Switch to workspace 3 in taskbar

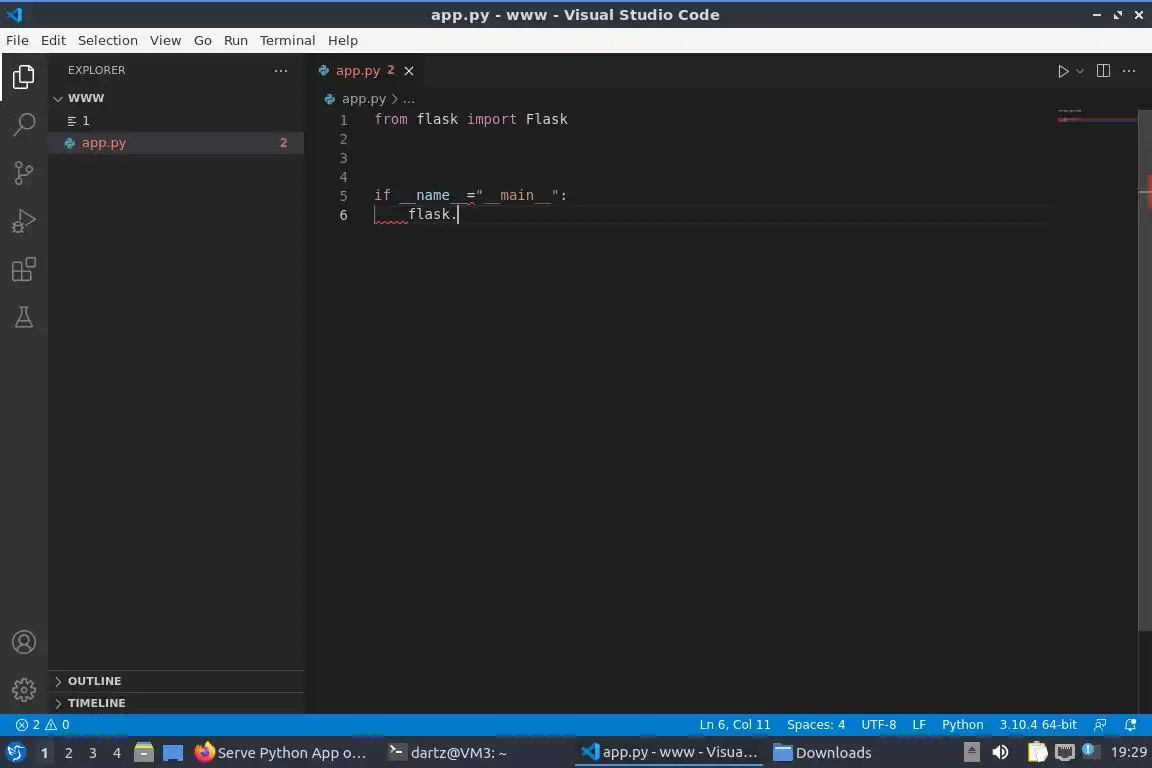93,753
